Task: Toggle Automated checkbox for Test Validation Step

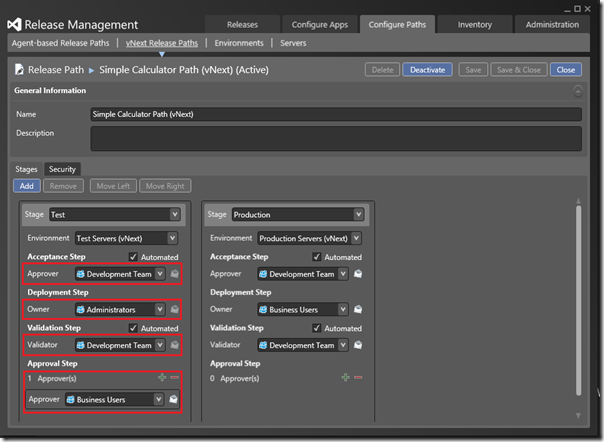Action: [x=133, y=328]
